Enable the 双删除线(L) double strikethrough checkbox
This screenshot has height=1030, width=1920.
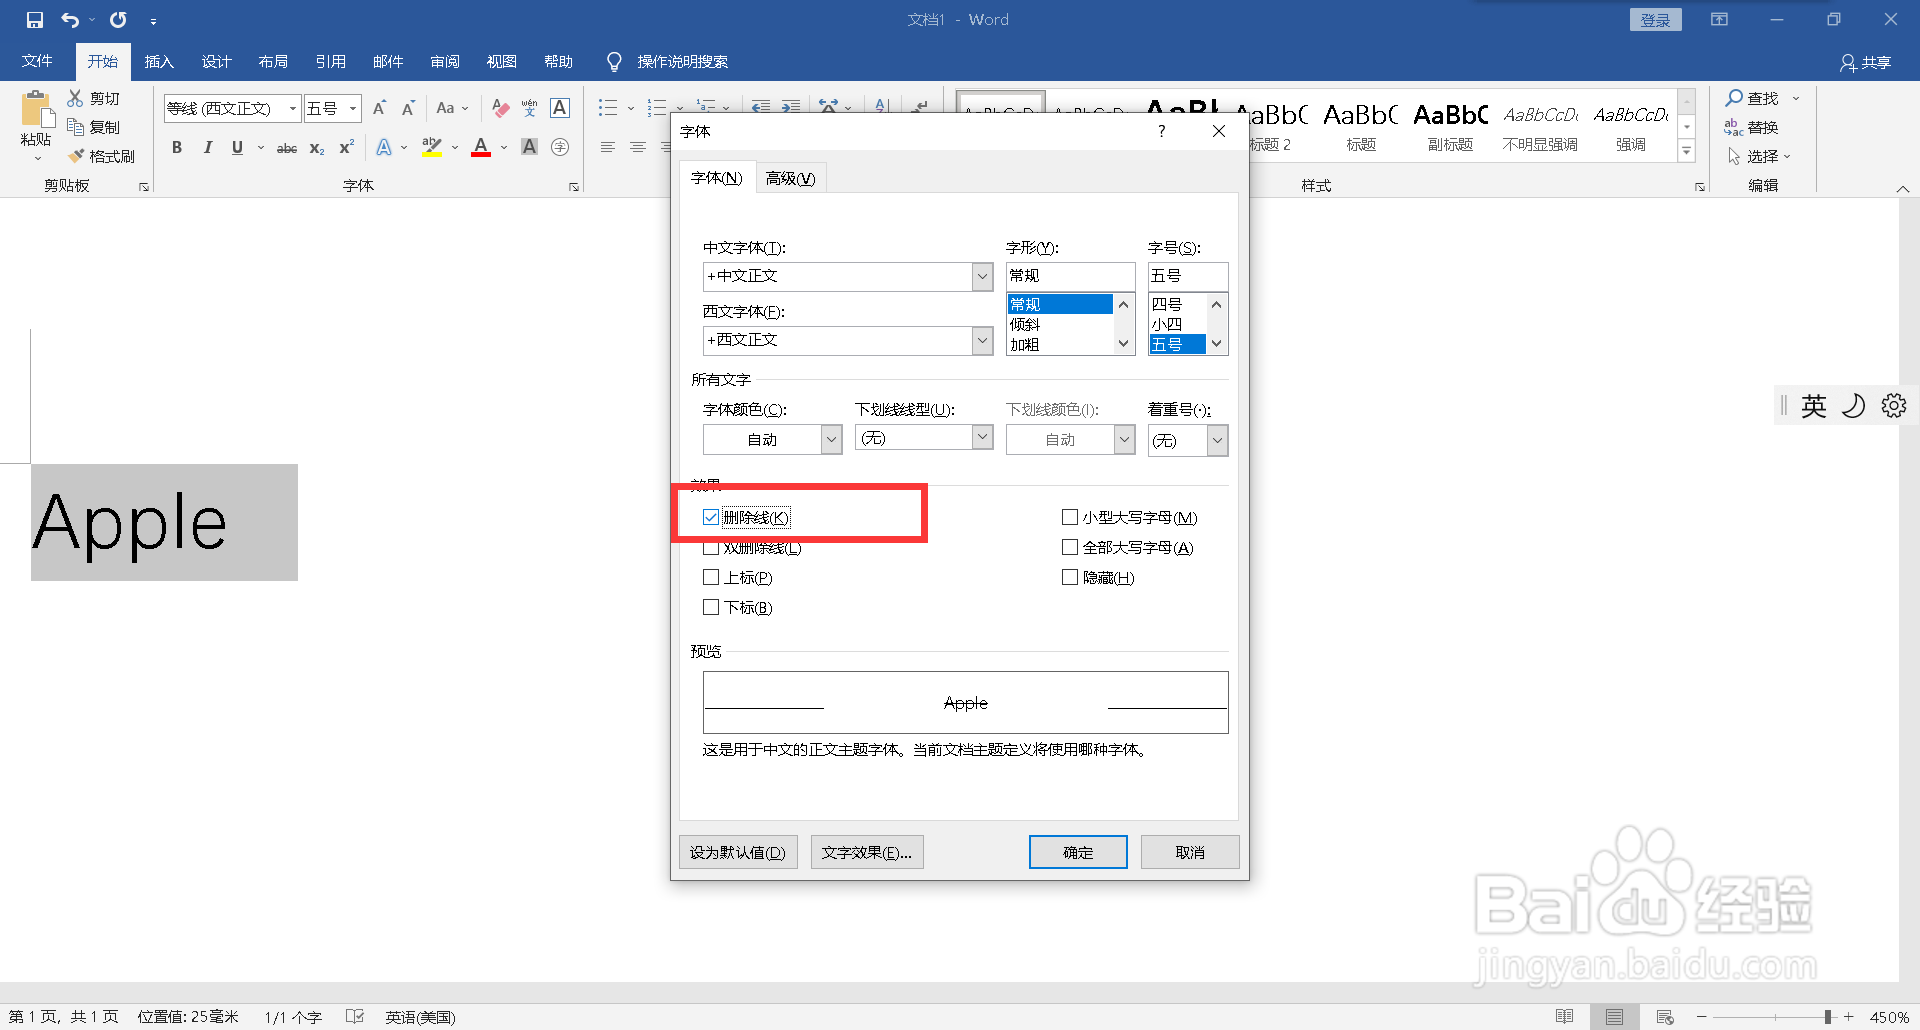pyautogui.click(x=711, y=547)
